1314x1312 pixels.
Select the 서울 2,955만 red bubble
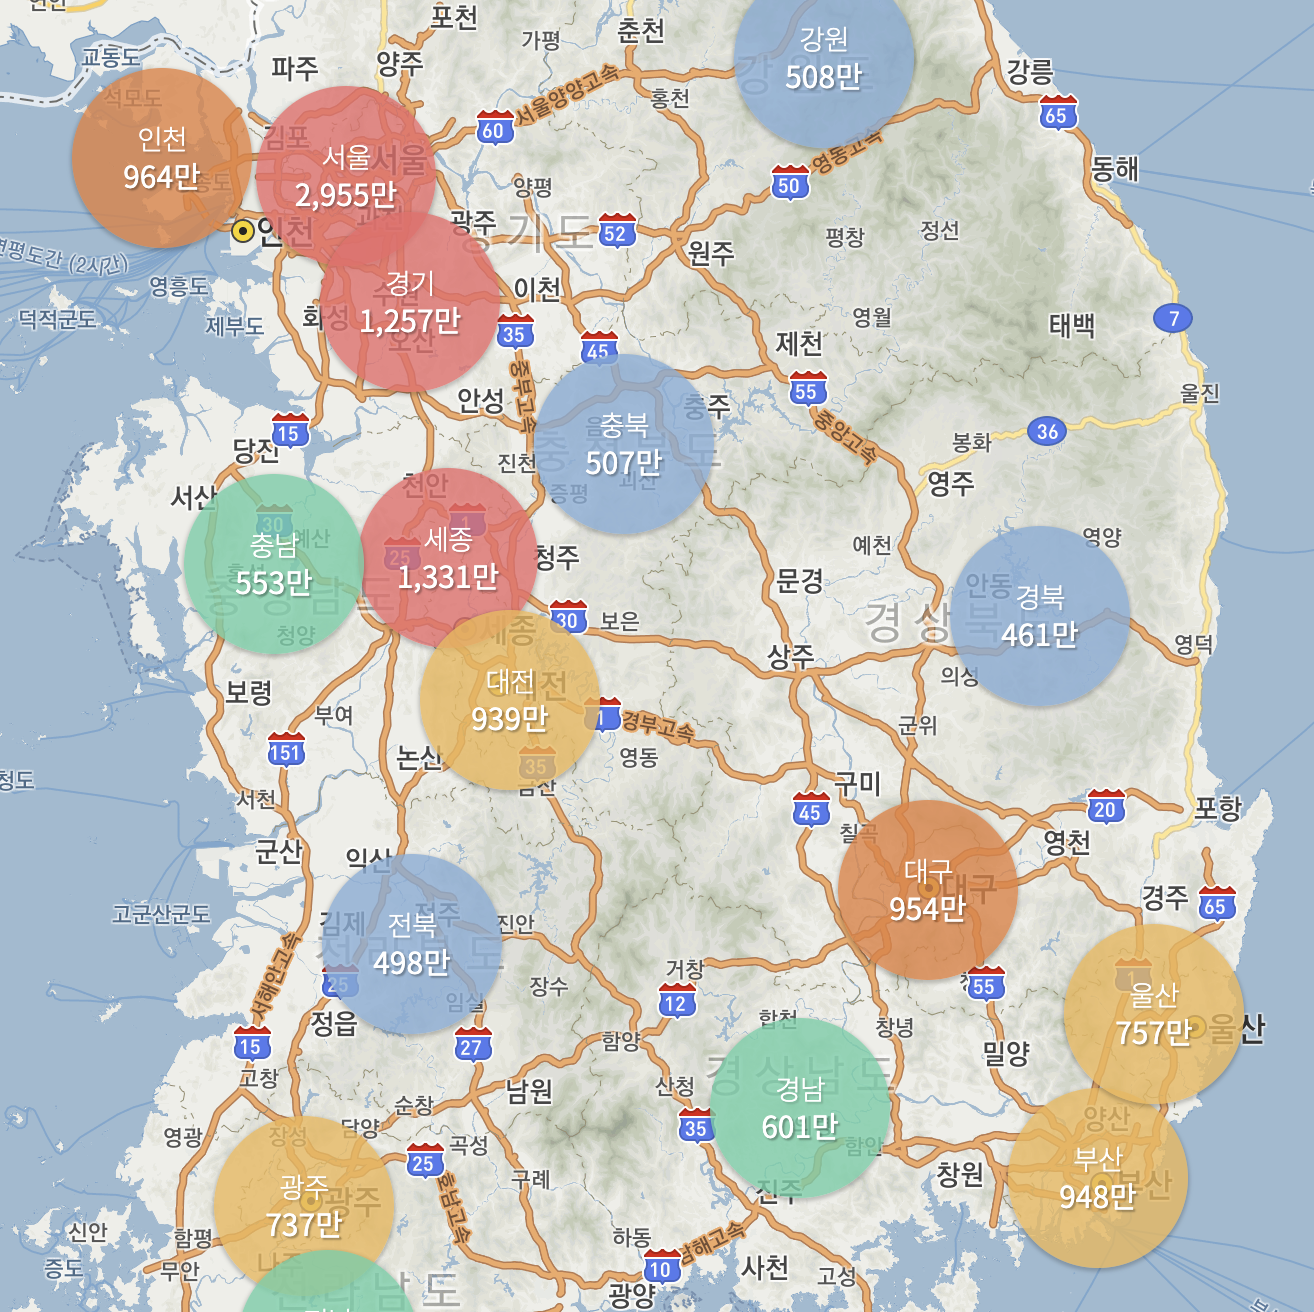(346, 176)
